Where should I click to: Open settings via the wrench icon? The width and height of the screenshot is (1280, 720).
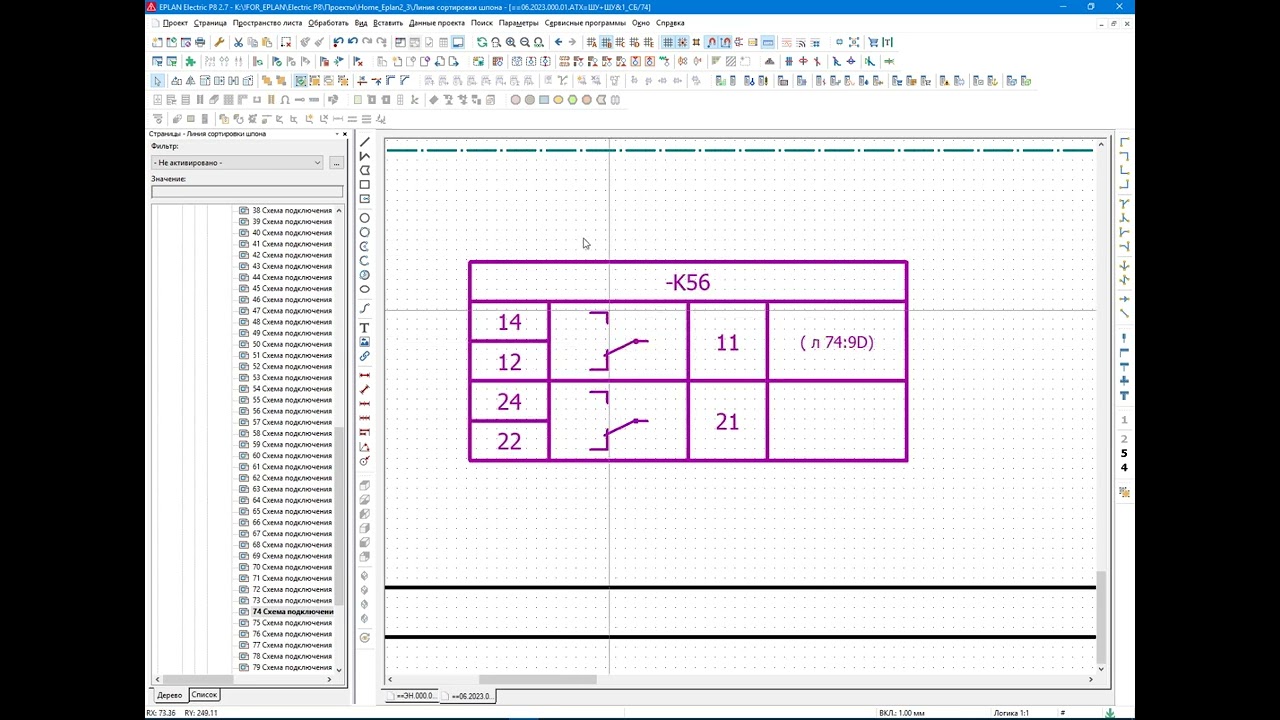[x=219, y=42]
